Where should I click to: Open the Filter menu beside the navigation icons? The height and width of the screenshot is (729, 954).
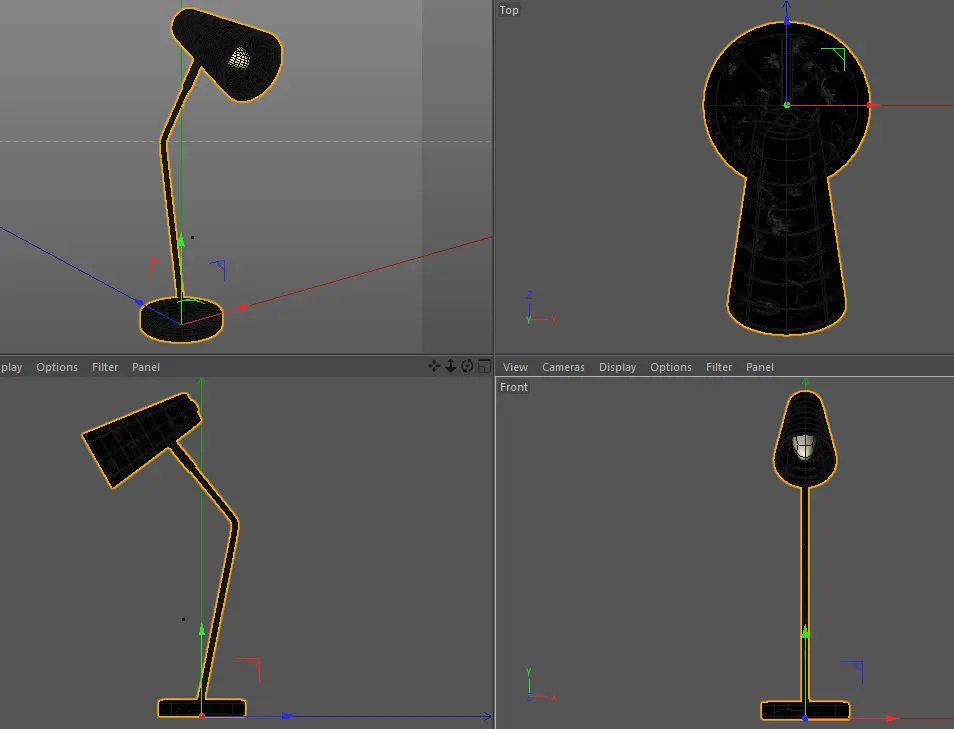[x=105, y=367]
